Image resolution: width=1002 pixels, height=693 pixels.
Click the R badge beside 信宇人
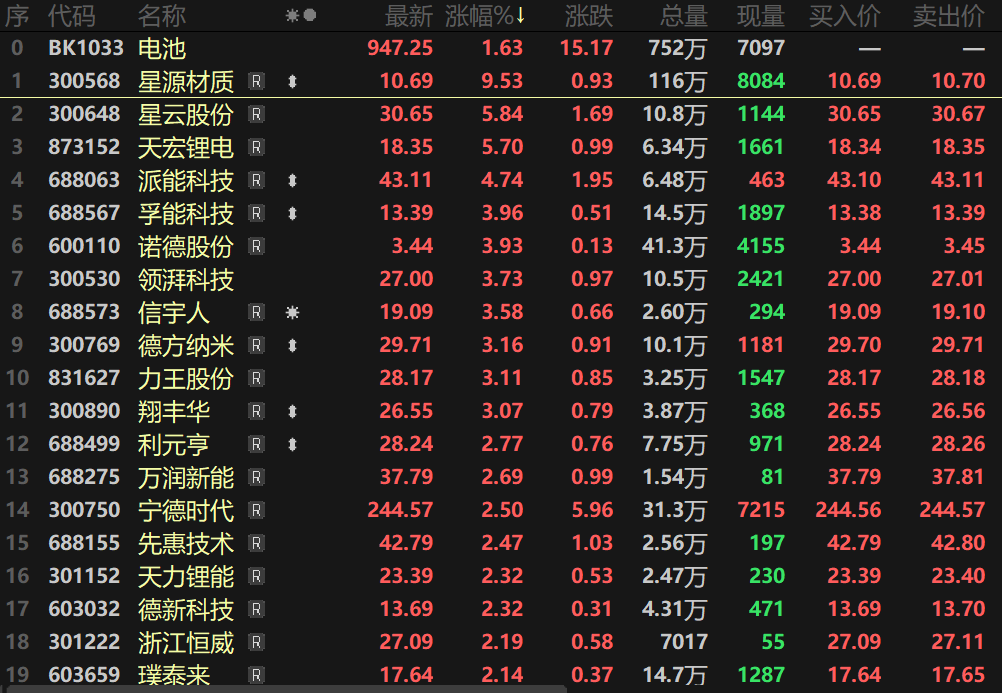pyautogui.click(x=256, y=313)
